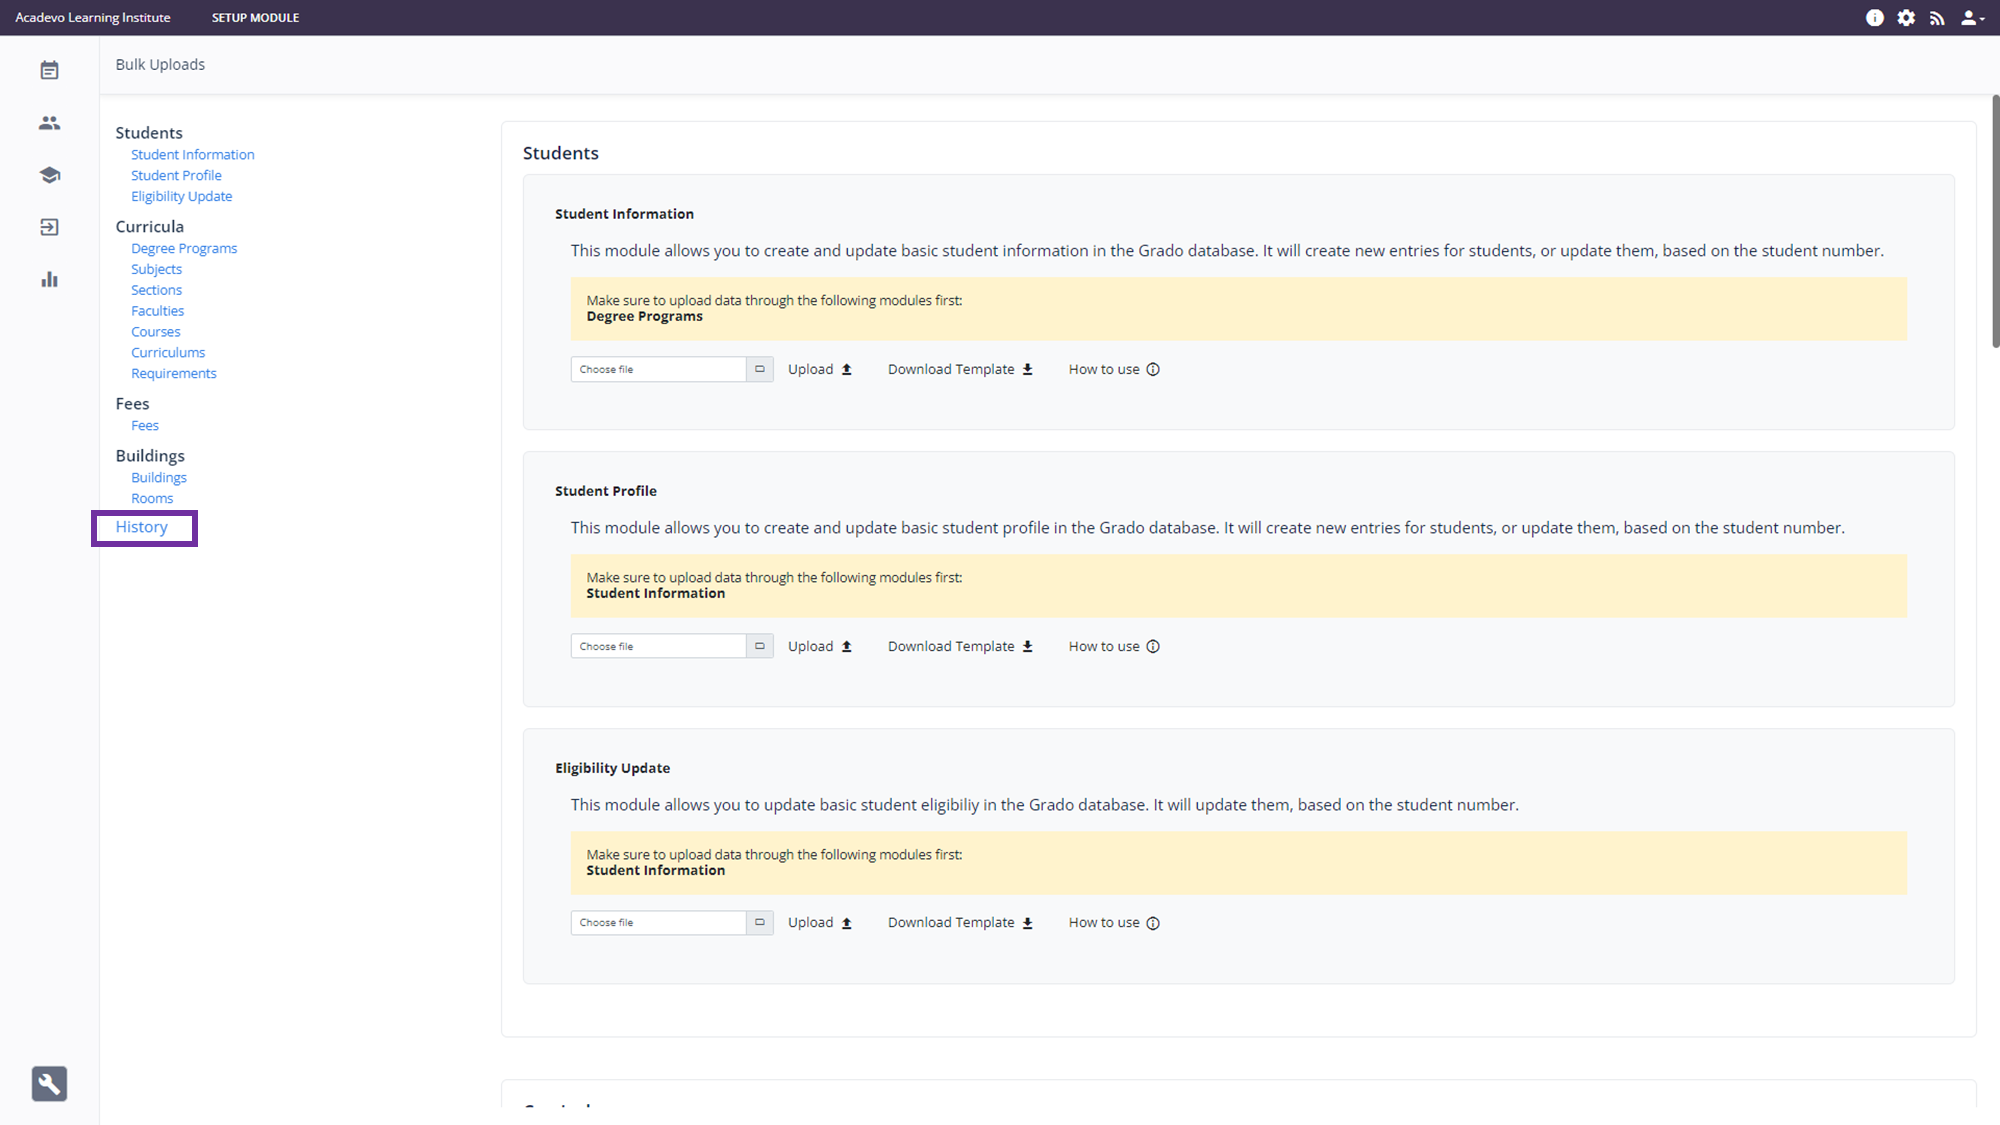The height and width of the screenshot is (1125, 2000).
Task: Click the info circle icon in header
Action: 1874,18
